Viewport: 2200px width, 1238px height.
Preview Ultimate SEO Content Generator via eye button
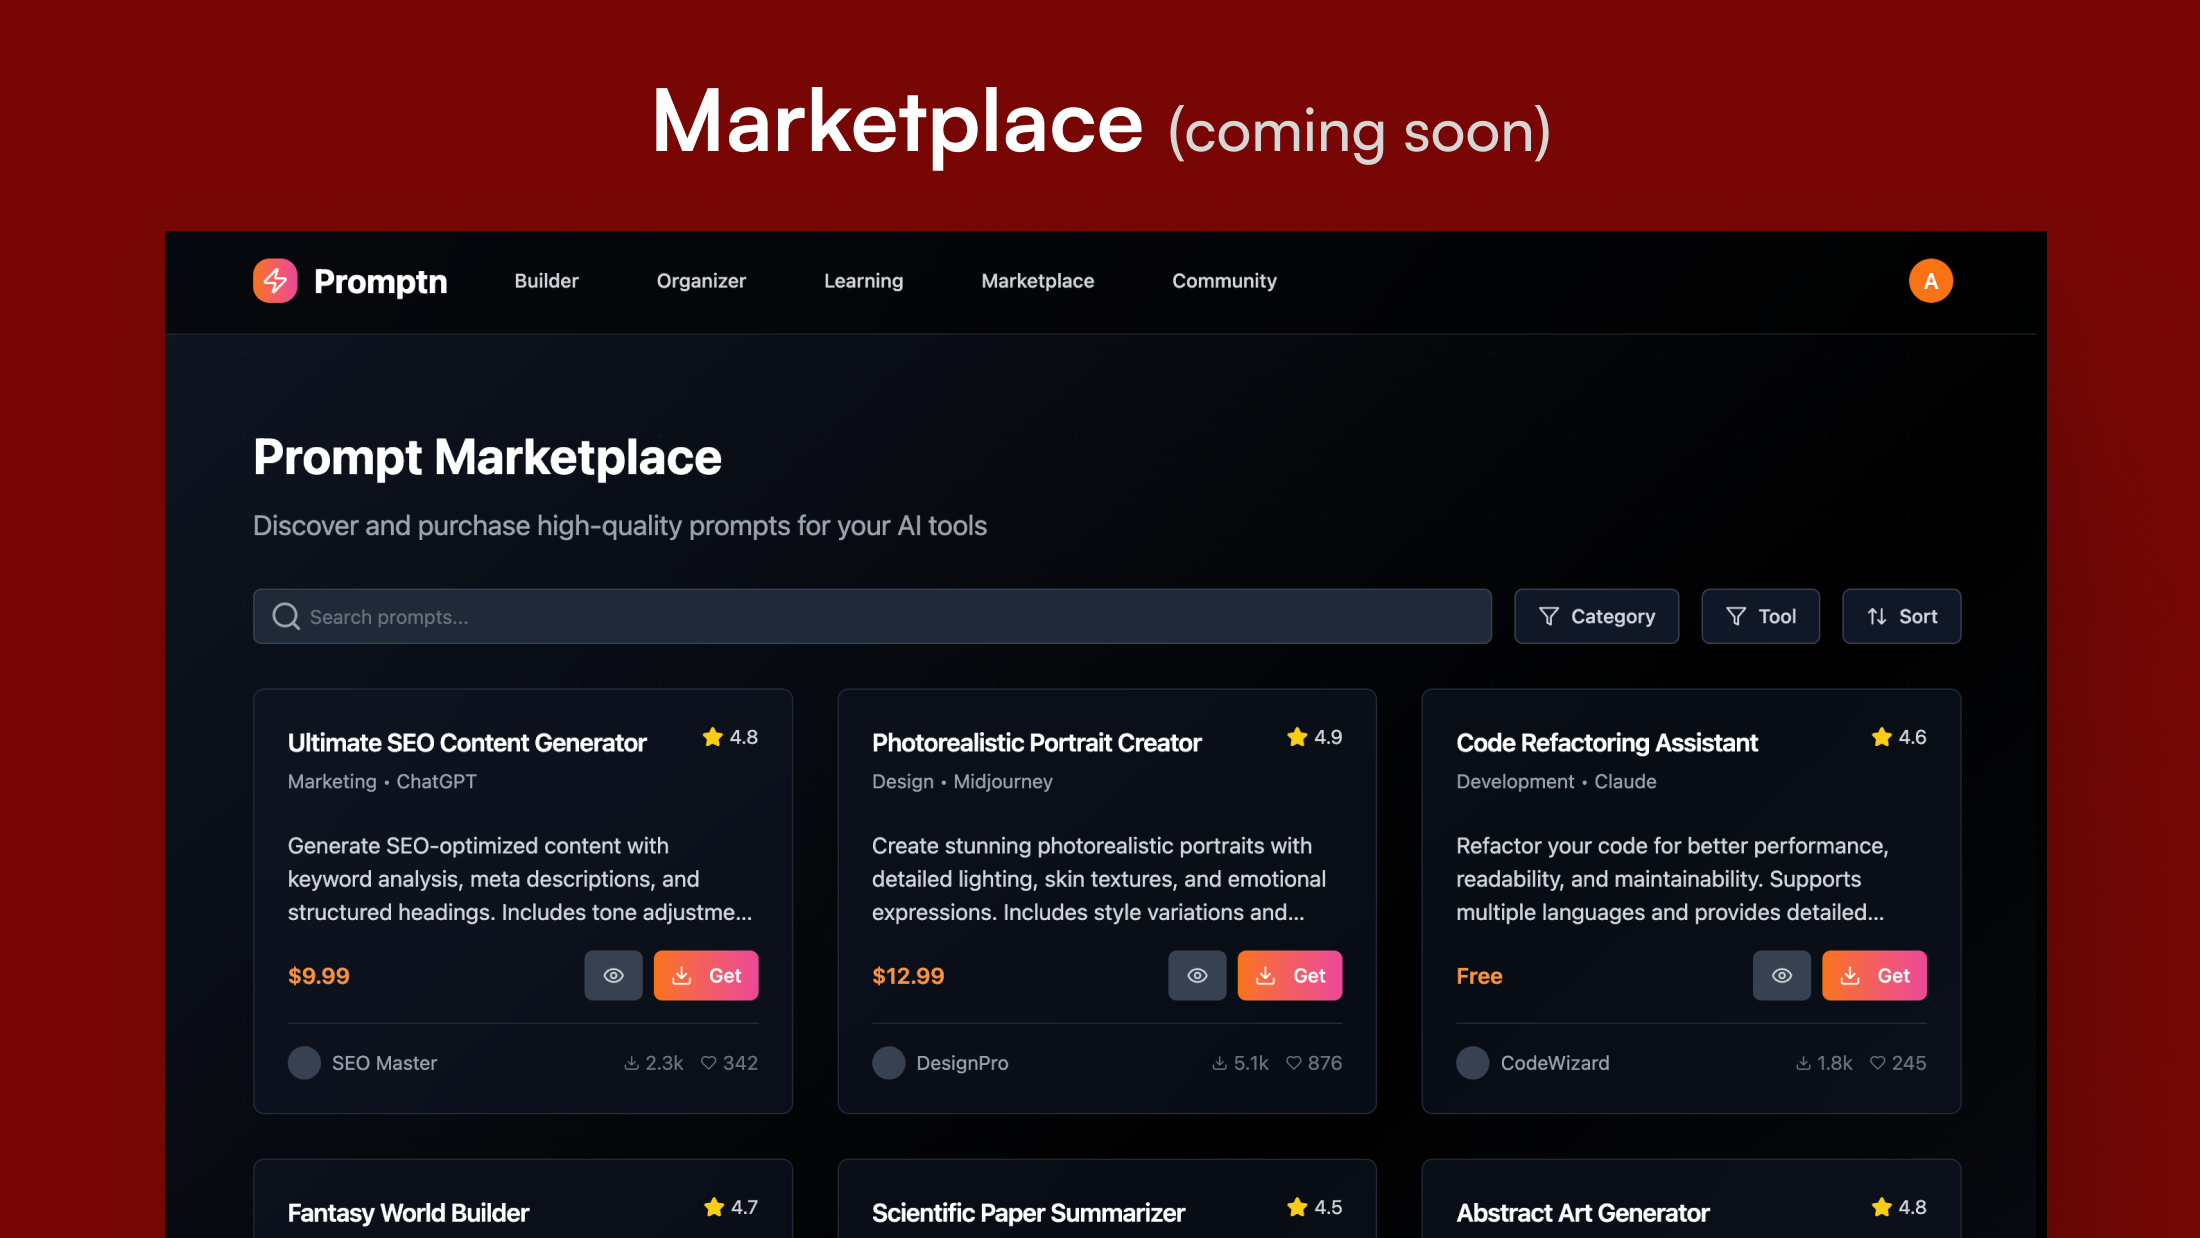(x=613, y=975)
